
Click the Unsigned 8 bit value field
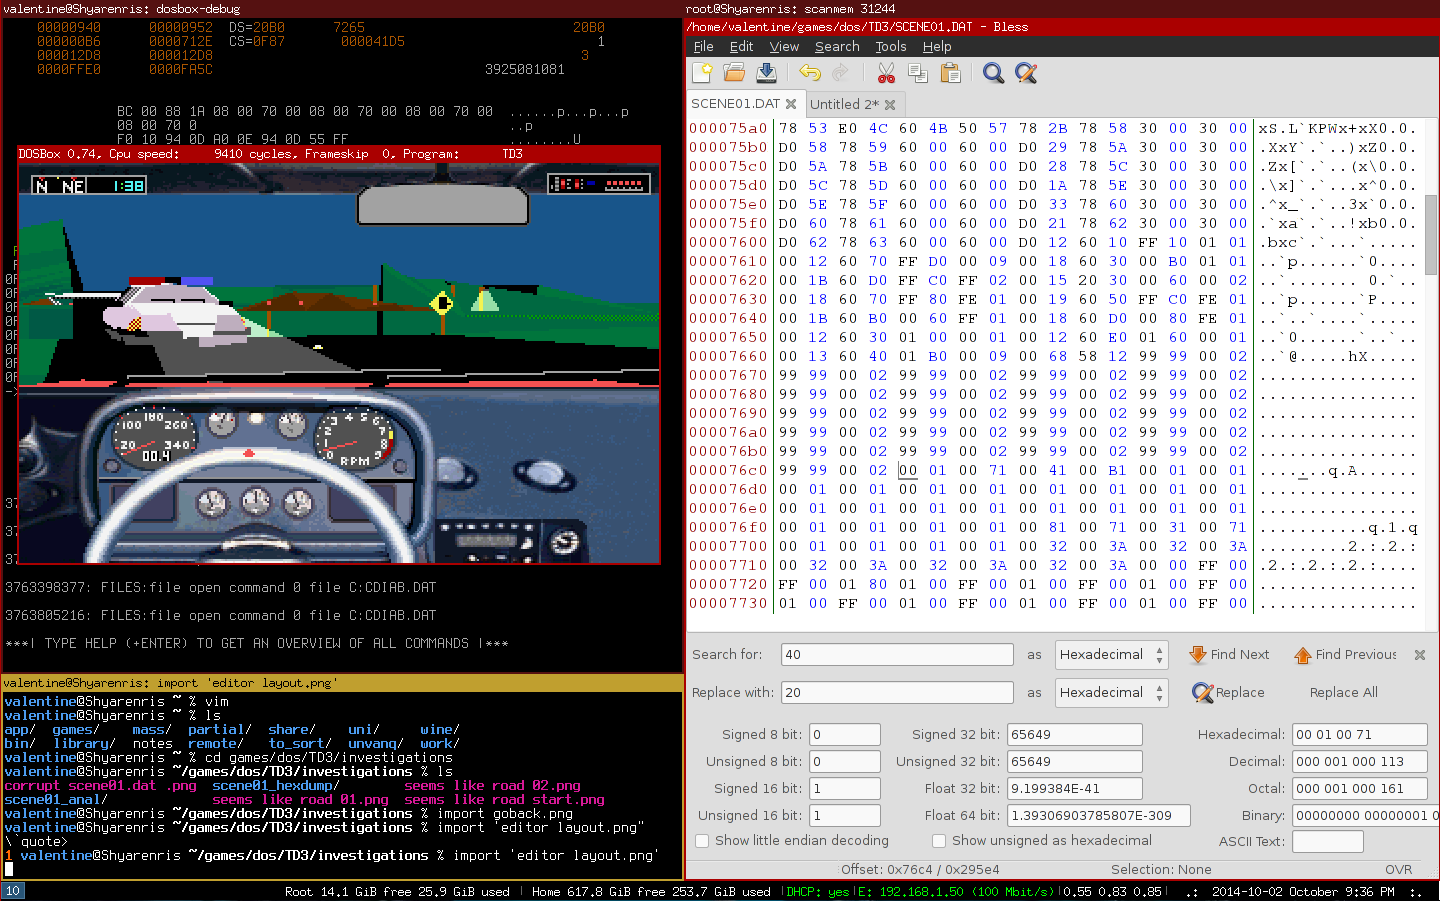coord(845,762)
